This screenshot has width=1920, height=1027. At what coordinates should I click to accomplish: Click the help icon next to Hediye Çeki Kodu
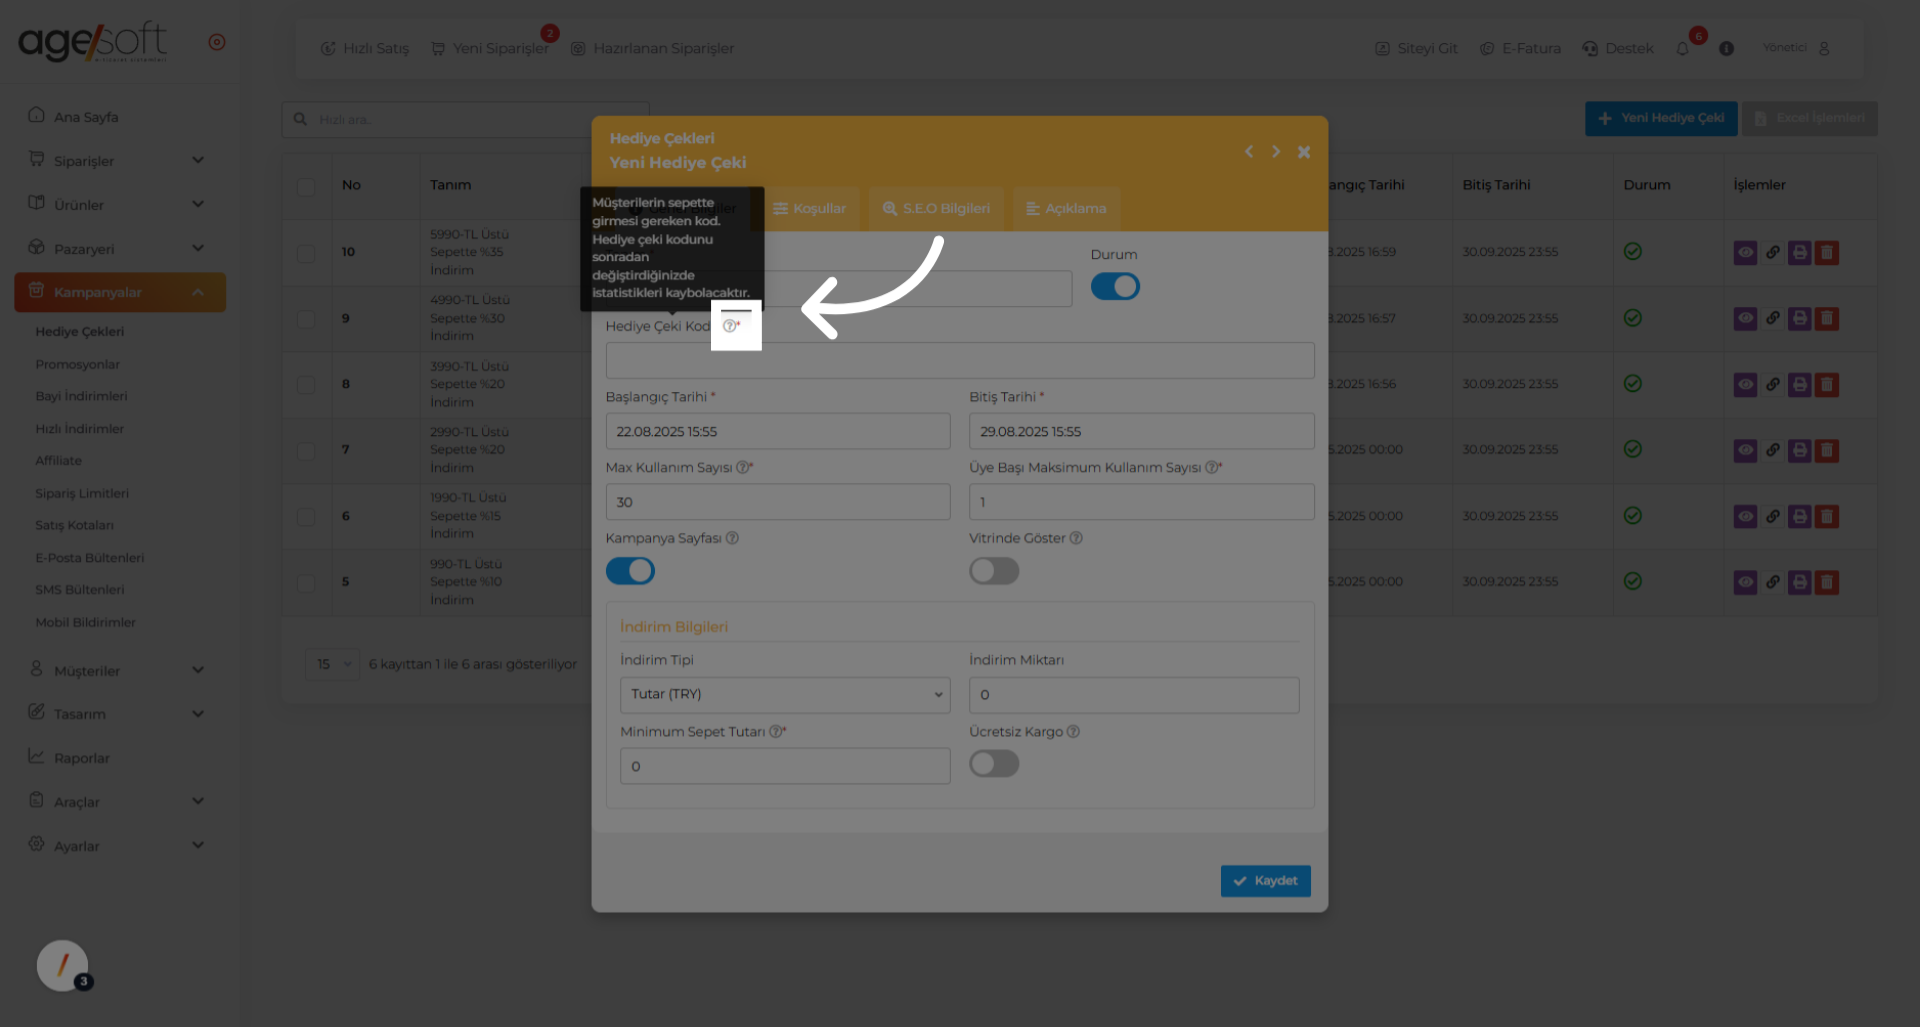[x=729, y=326]
